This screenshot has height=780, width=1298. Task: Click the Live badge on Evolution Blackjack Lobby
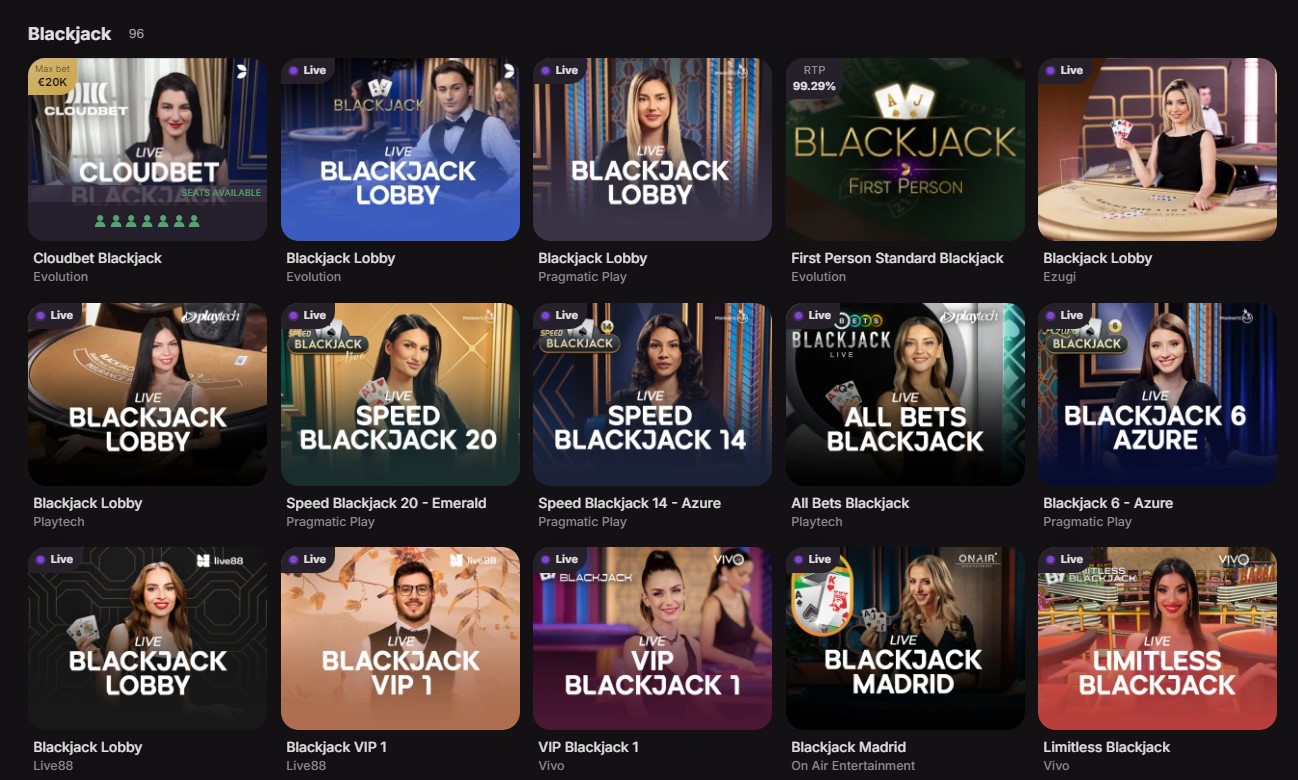[x=308, y=70]
